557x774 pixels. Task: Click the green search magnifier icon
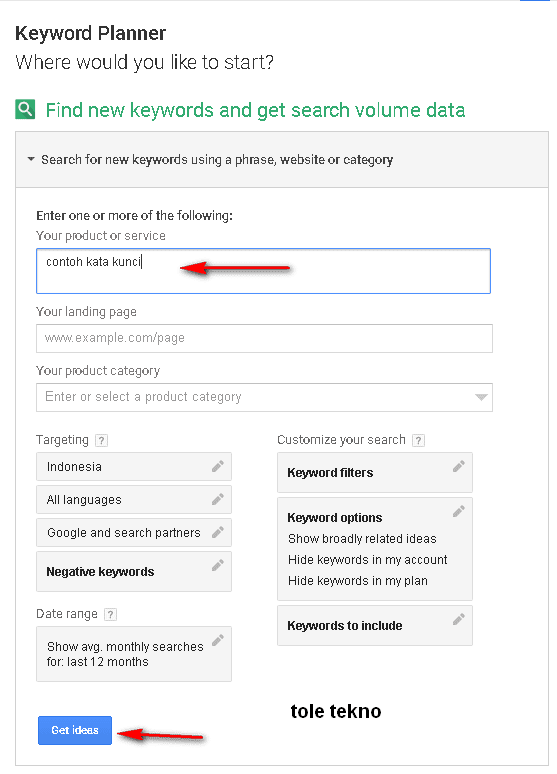click(25, 110)
